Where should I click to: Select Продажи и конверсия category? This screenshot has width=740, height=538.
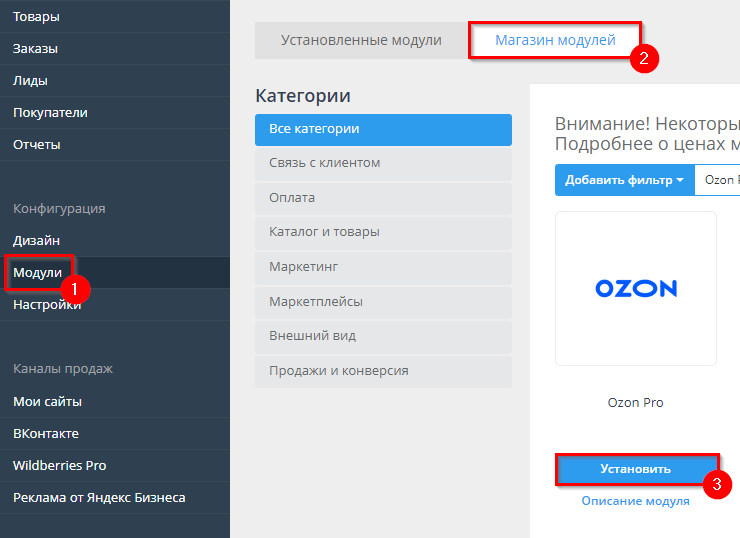tap(383, 370)
